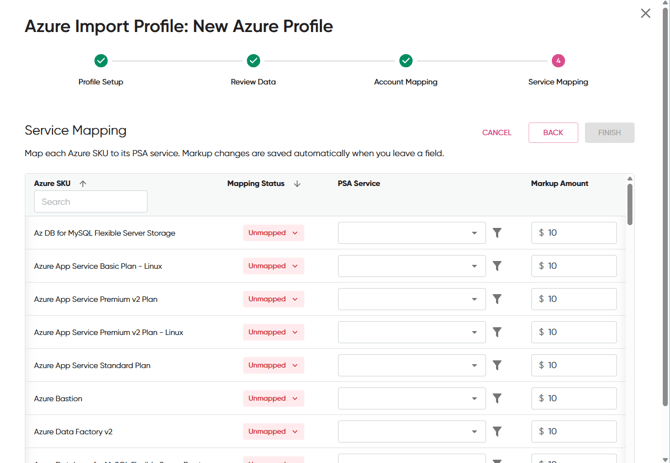
Task: Filter services for Azure App Service Premium v2 Plan
Action: [x=497, y=299]
